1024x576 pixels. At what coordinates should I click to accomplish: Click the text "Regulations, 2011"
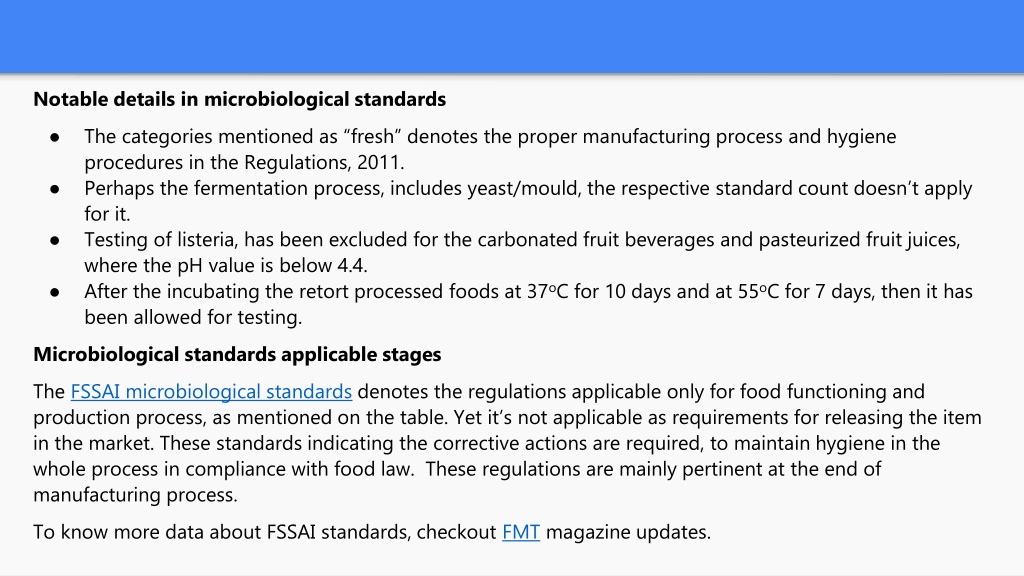click(324, 162)
